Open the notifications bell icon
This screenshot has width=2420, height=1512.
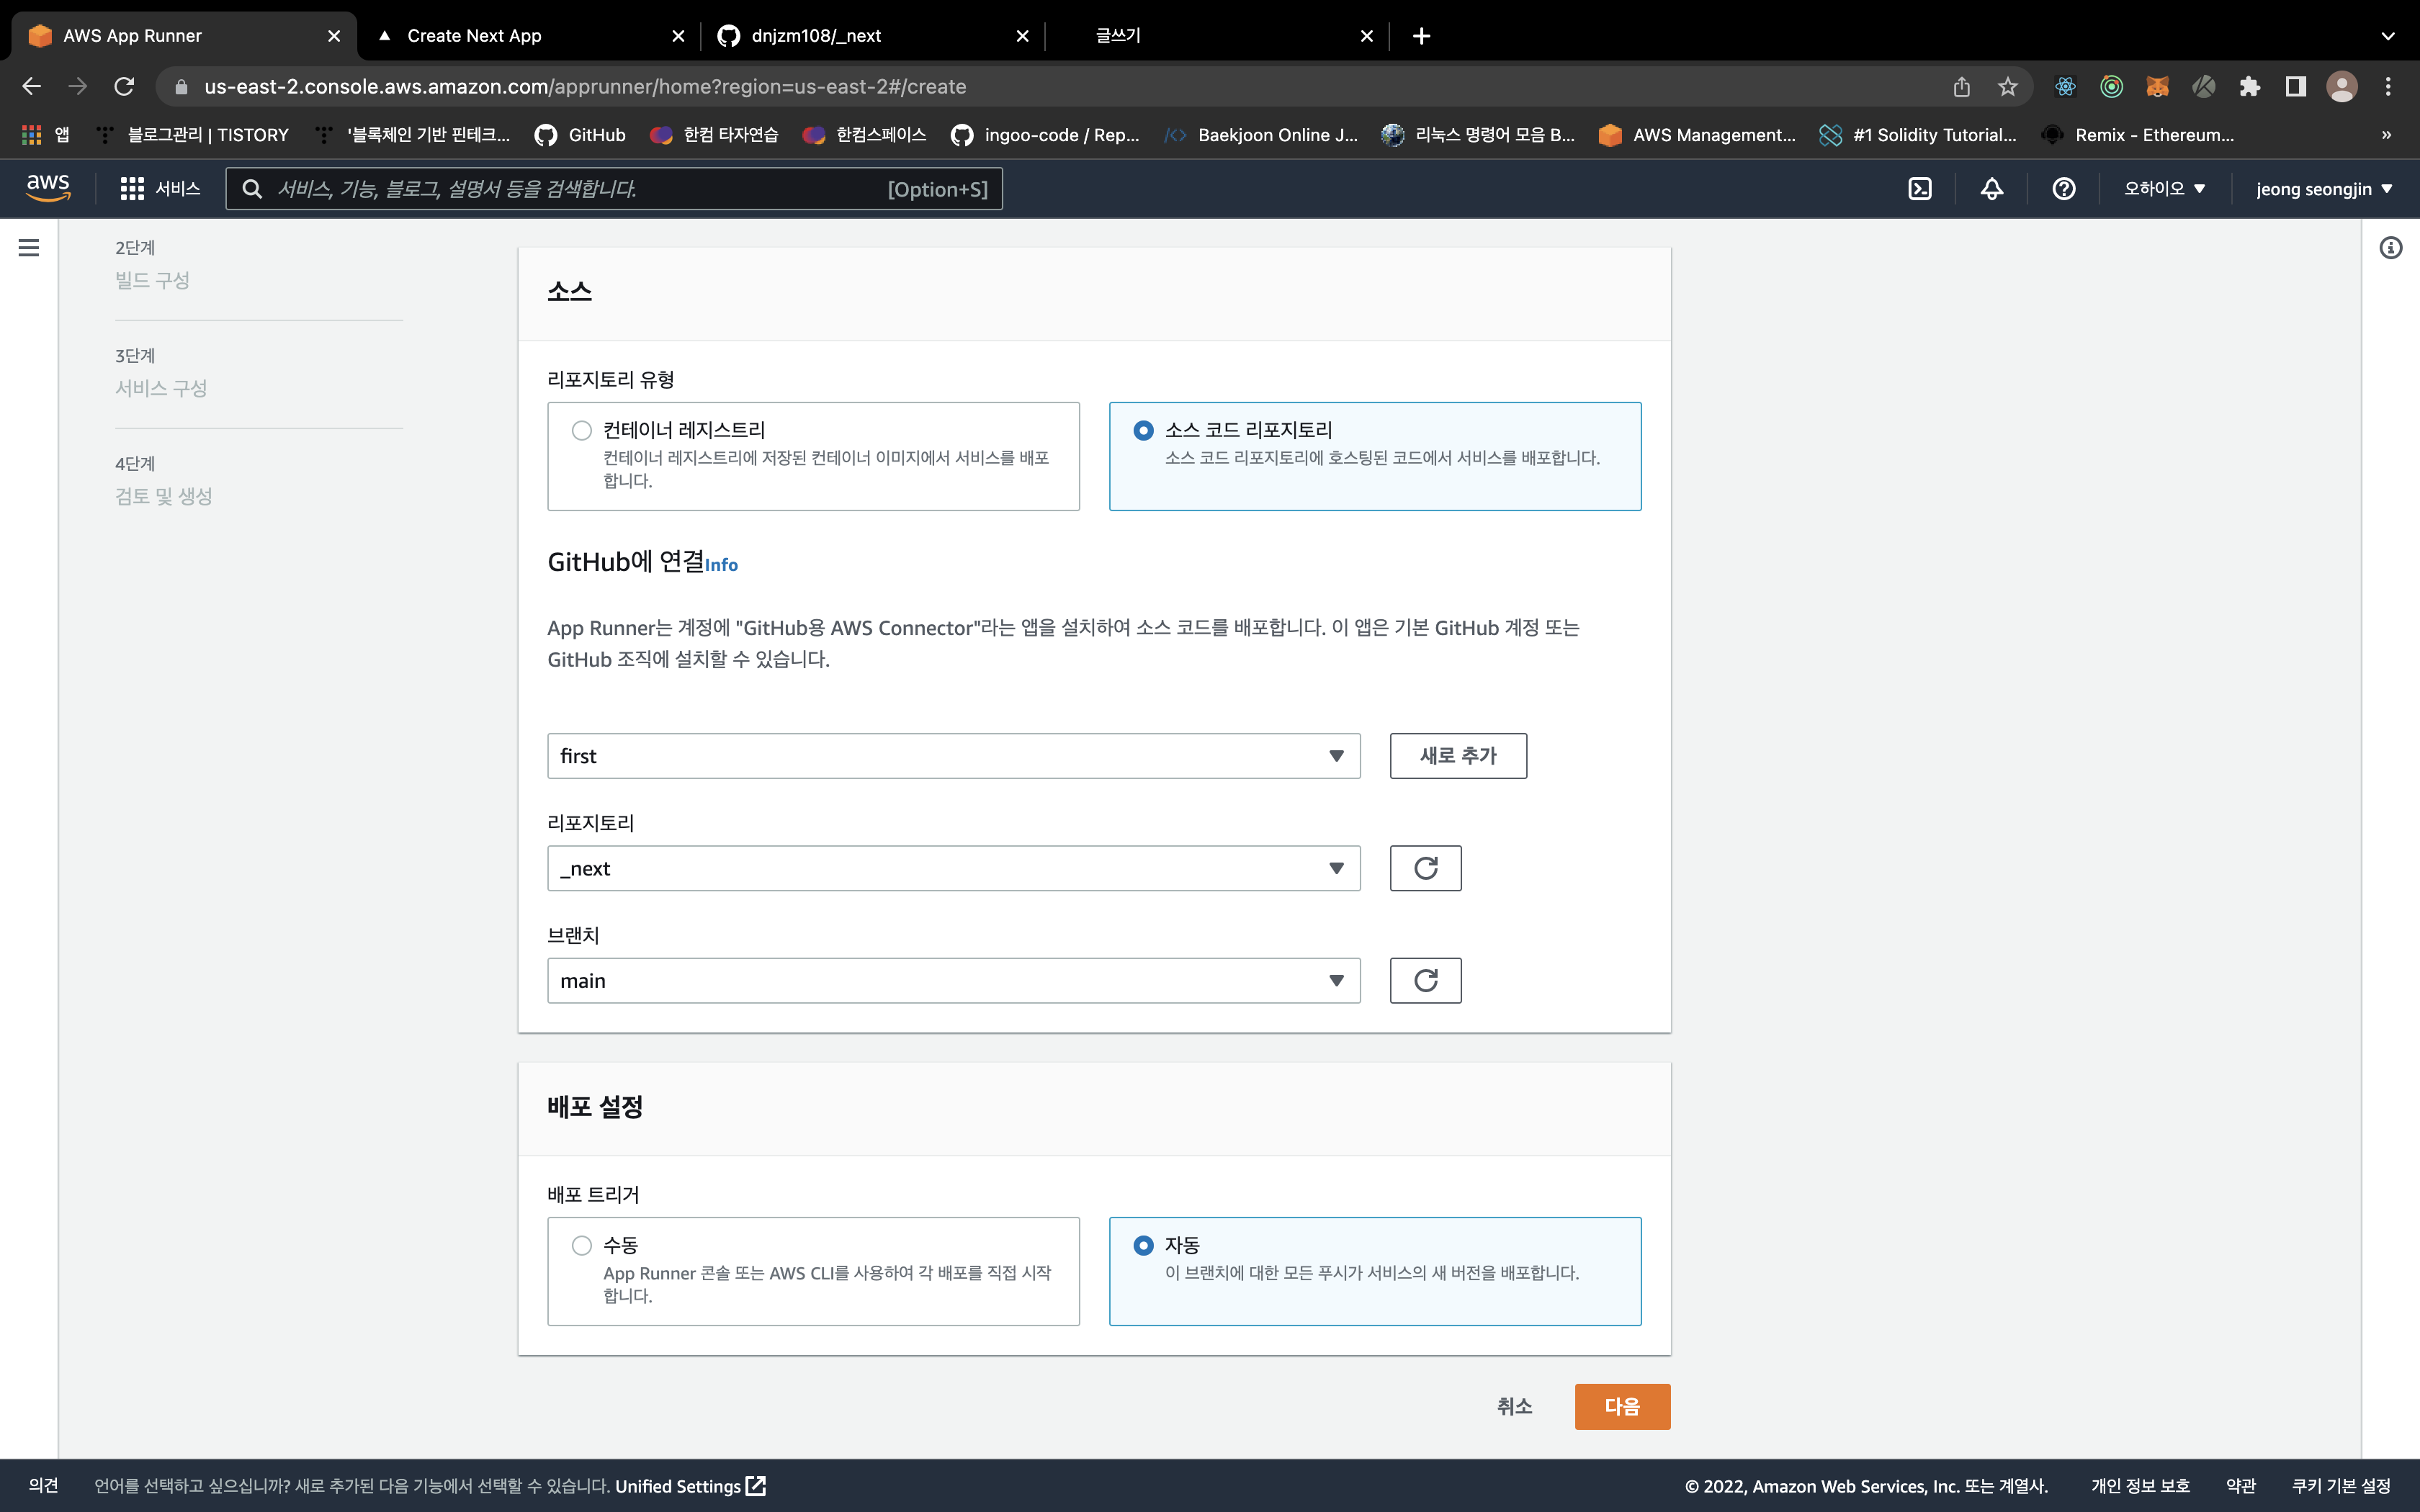point(1991,189)
